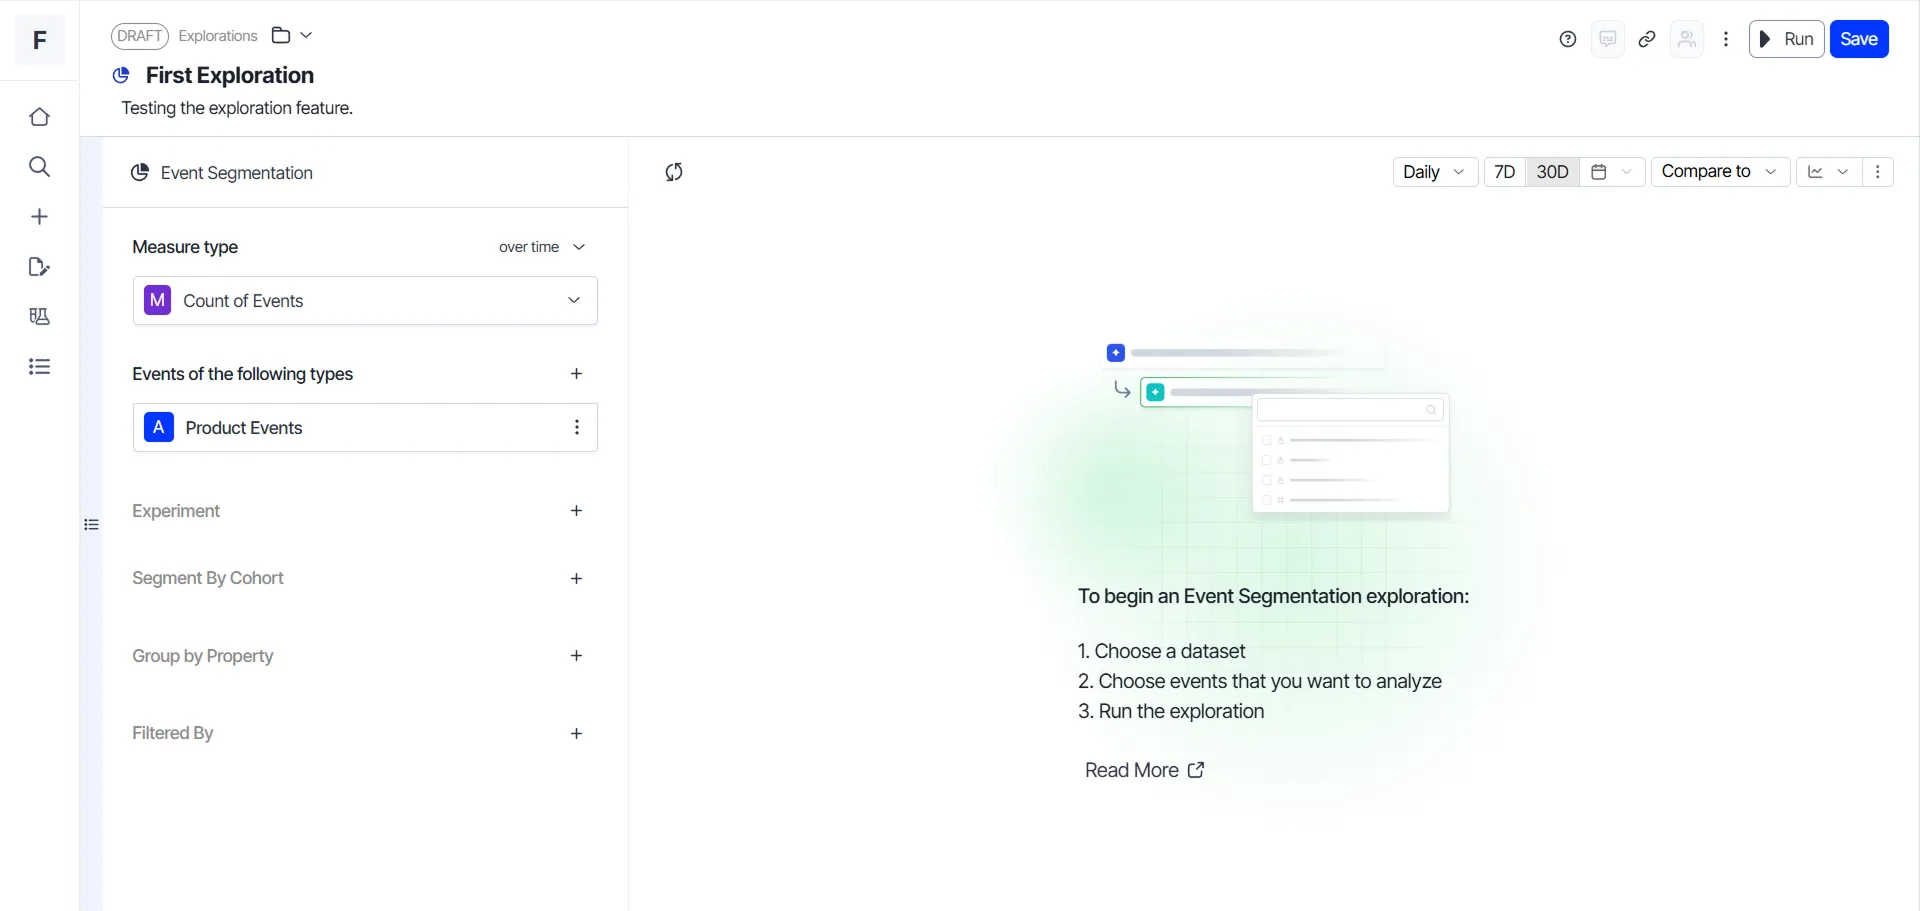The height and width of the screenshot is (911, 1920).
Task: Open the Compare to dropdown
Action: pyautogui.click(x=1720, y=172)
